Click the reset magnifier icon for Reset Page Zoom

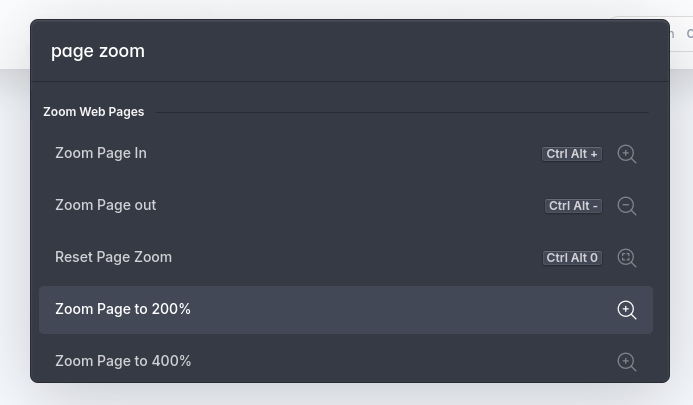click(x=627, y=258)
